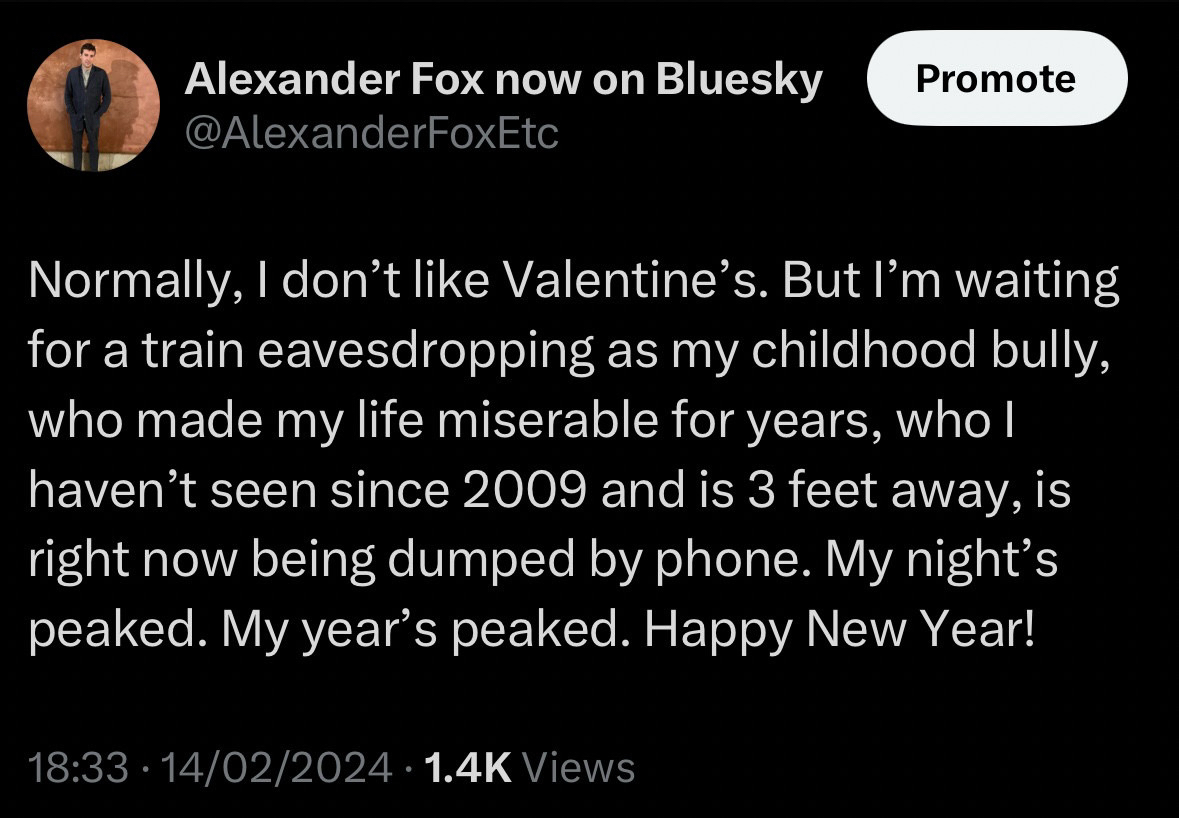Click the Views label

coord(579,768)
